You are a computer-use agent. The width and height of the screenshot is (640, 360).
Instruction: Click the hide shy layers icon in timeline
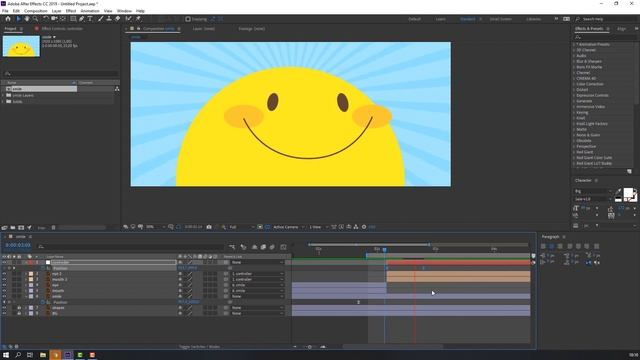pyautogui.click(x=254, y=247)
